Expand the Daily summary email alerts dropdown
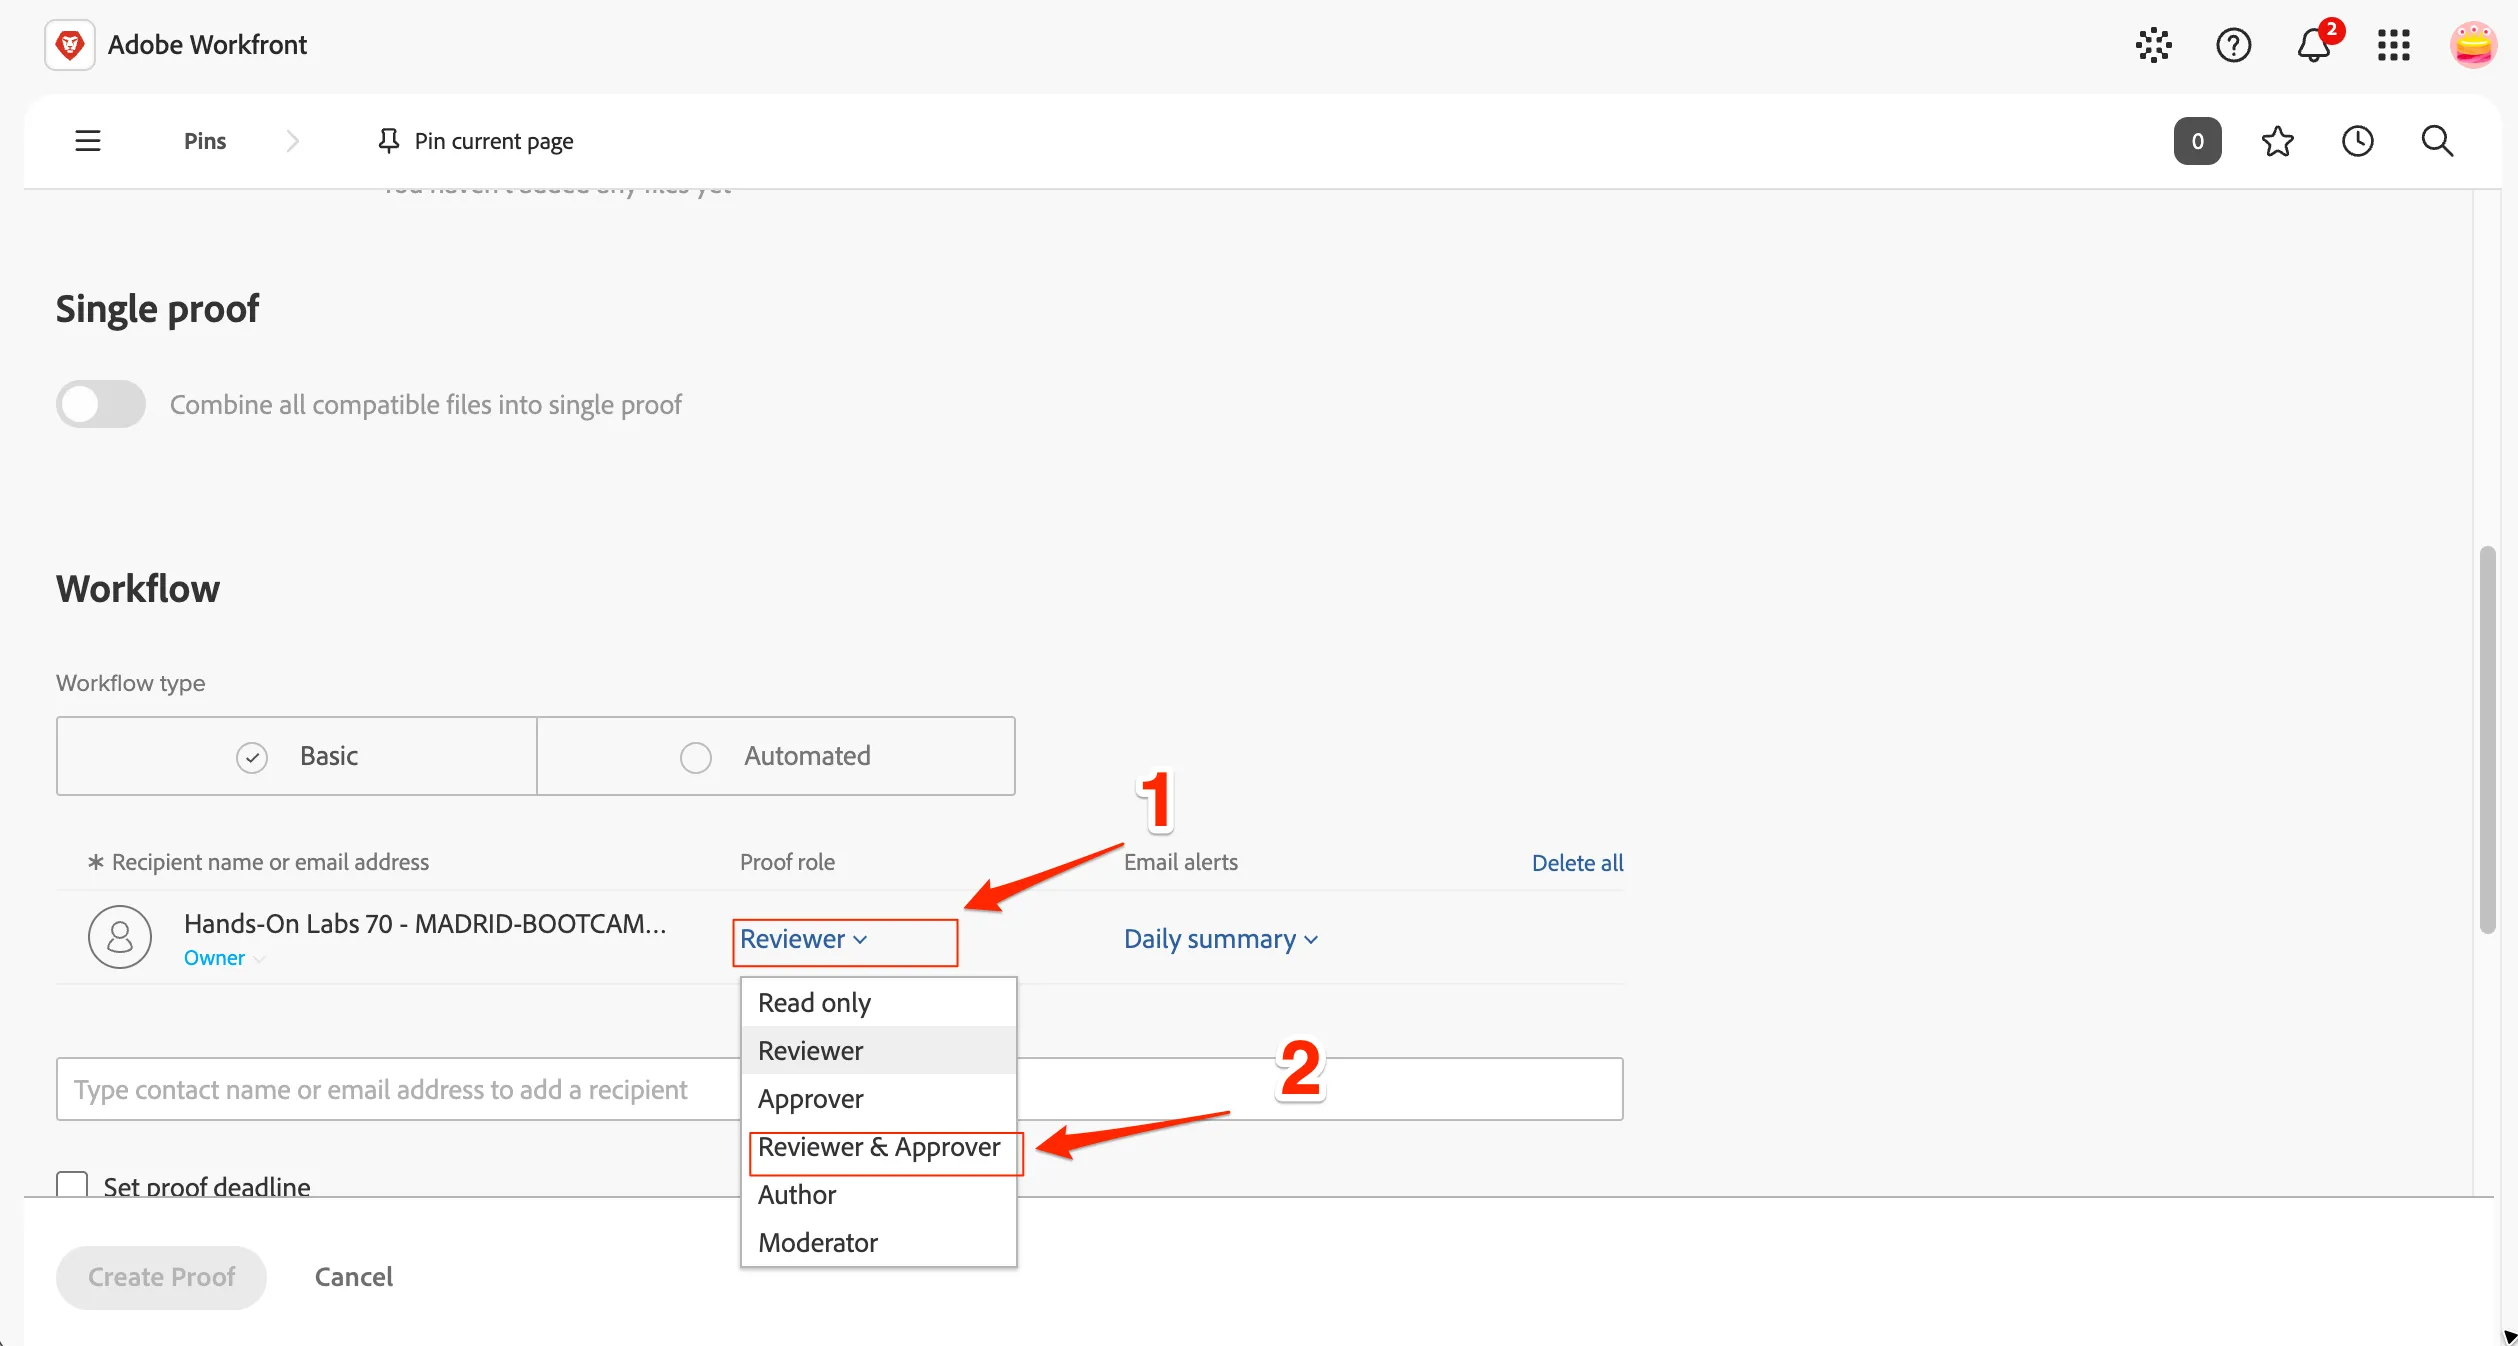This screenshot has height=1346, width=2518. 1221,939
